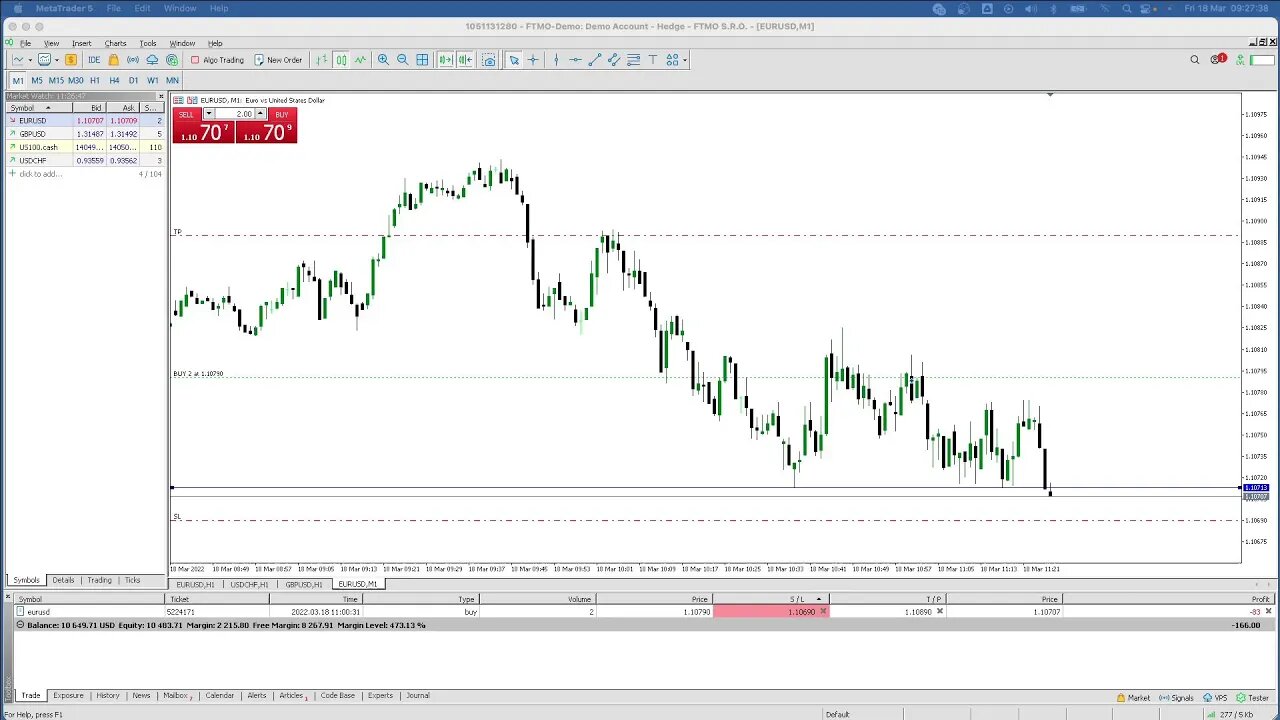1280x720 pixels.
Task: Close the Market Watch panel
Action: point(161,96)
